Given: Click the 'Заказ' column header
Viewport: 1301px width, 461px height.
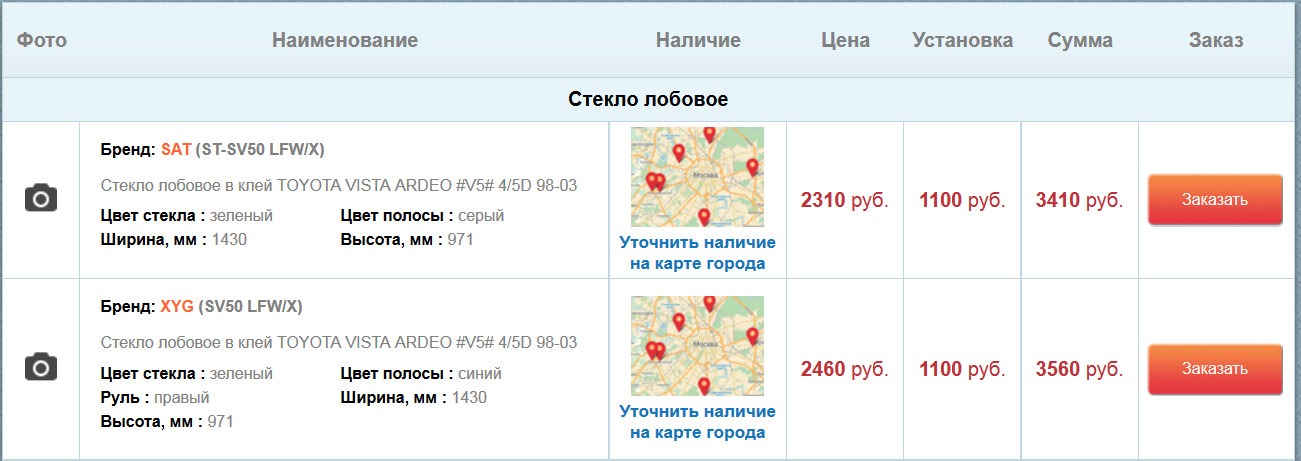Looking at the screenshot, I should tap(1216, 40).
